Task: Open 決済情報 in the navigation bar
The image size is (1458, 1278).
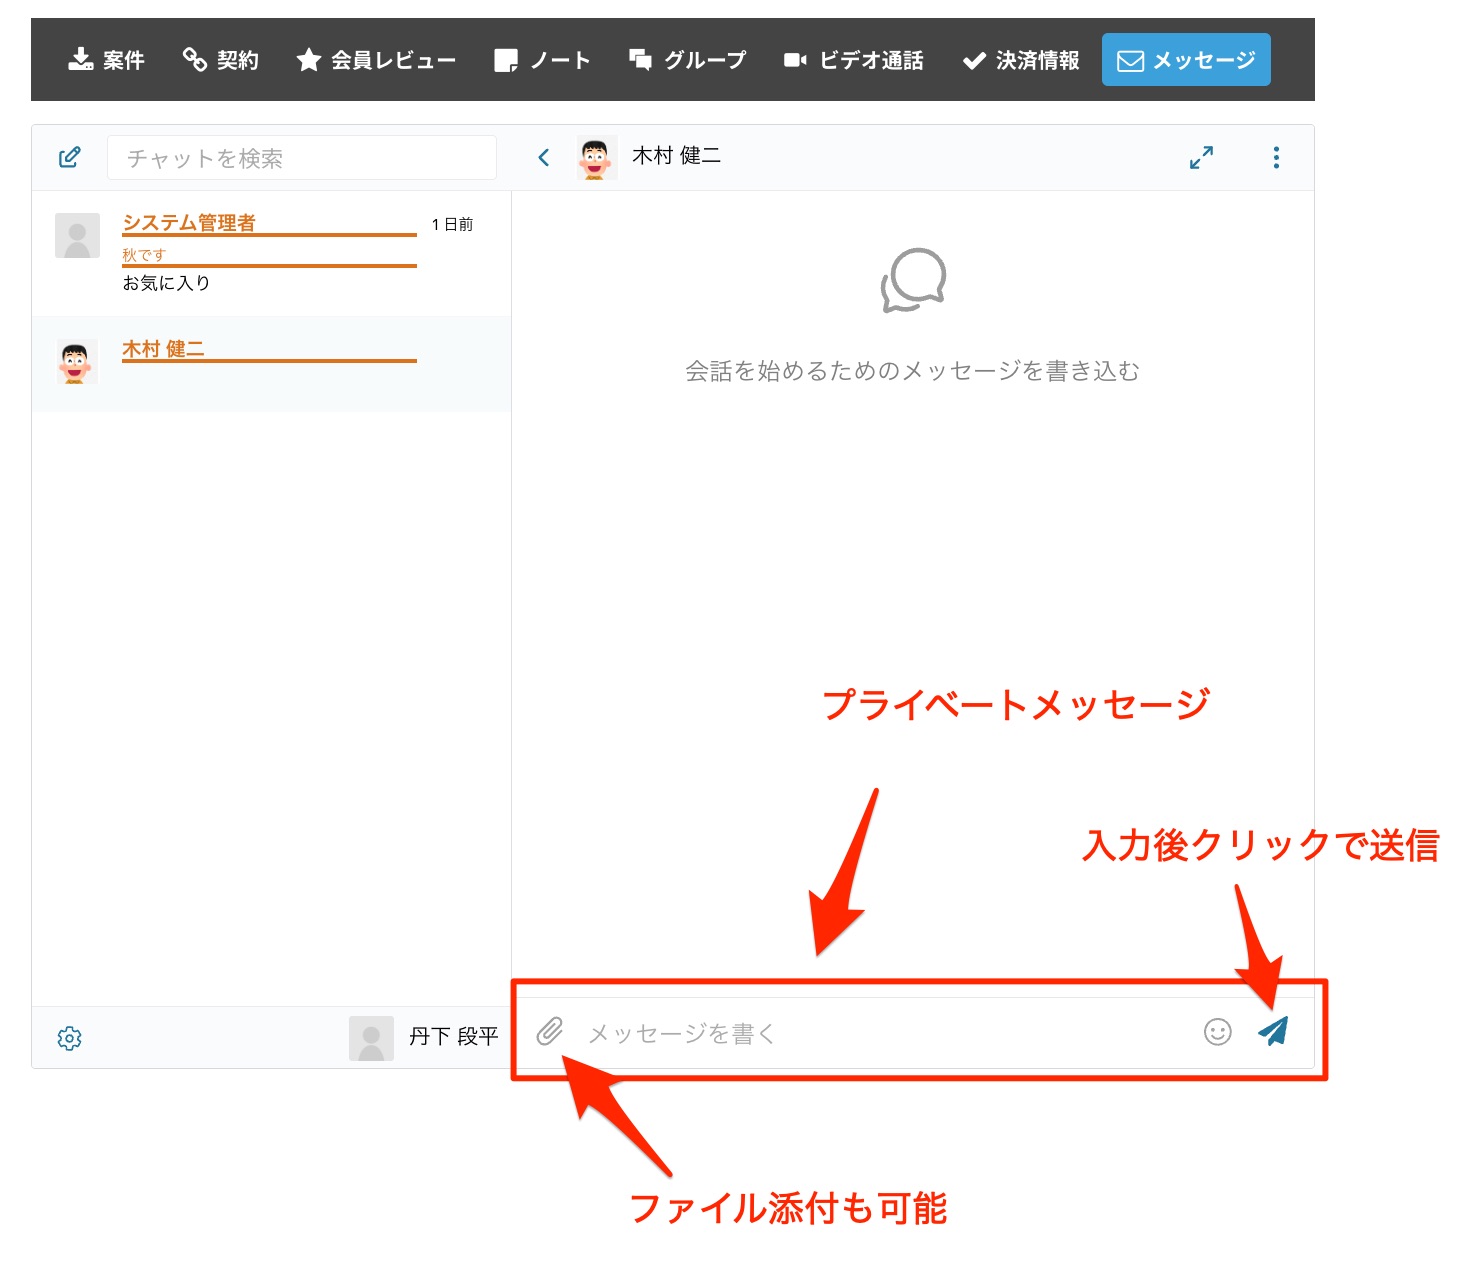Action: point(1021,60)
